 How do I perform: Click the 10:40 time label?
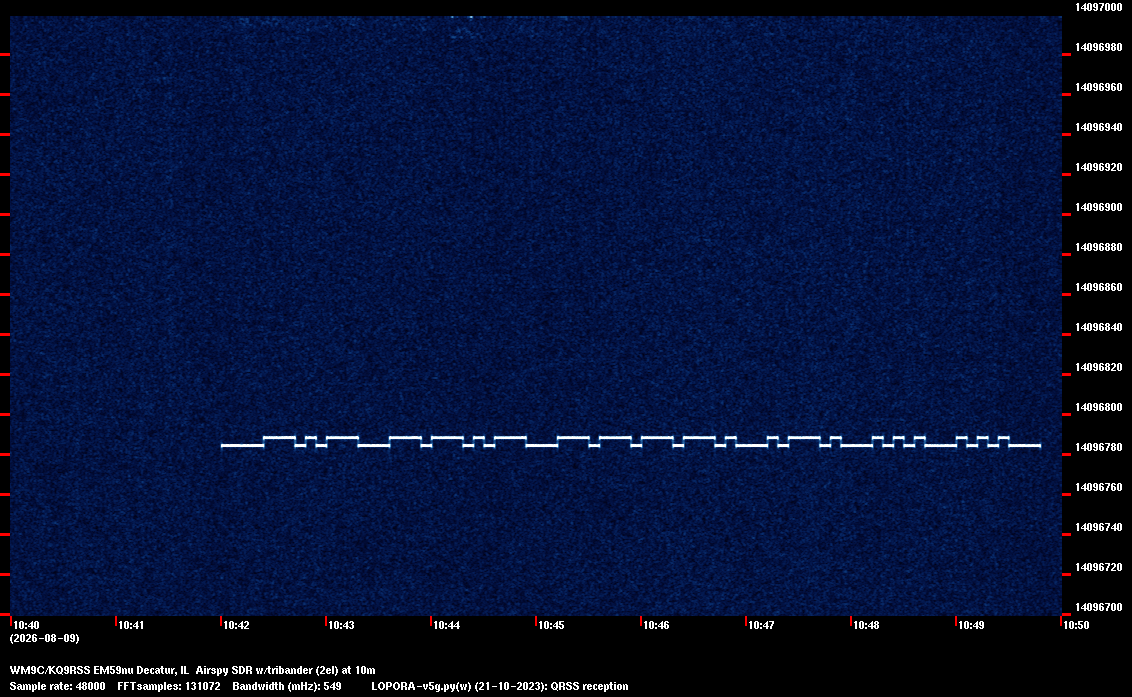26,625
